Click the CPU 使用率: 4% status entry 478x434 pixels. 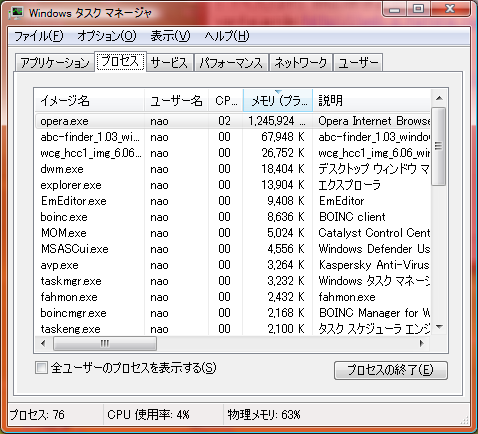tap(148, 415)
